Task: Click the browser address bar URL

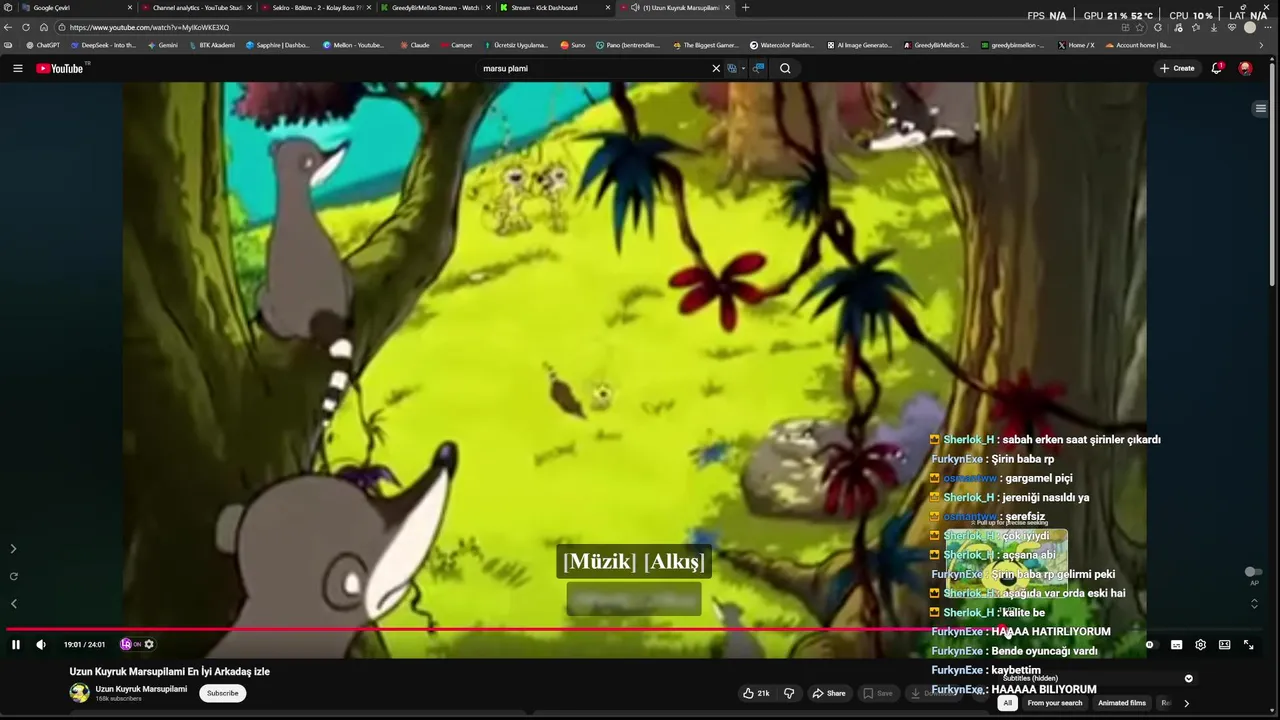Action: (150, 28)
